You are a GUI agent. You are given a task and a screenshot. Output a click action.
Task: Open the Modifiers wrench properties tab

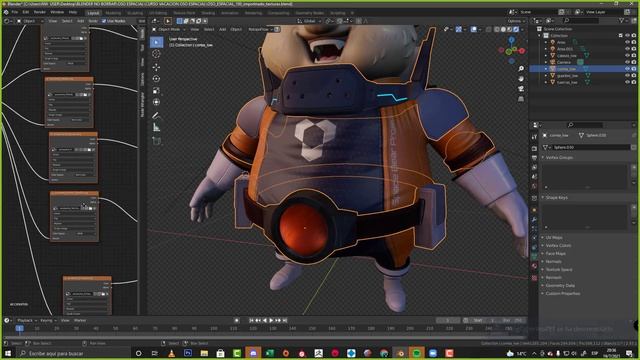(534, 220)
